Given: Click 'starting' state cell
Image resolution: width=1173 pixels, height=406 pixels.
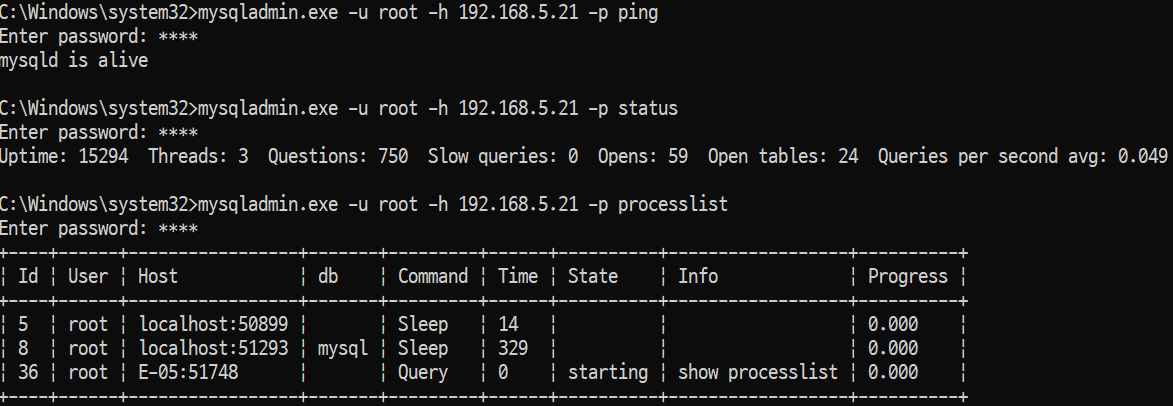Looking at the screenshot, I should point(607,372).
